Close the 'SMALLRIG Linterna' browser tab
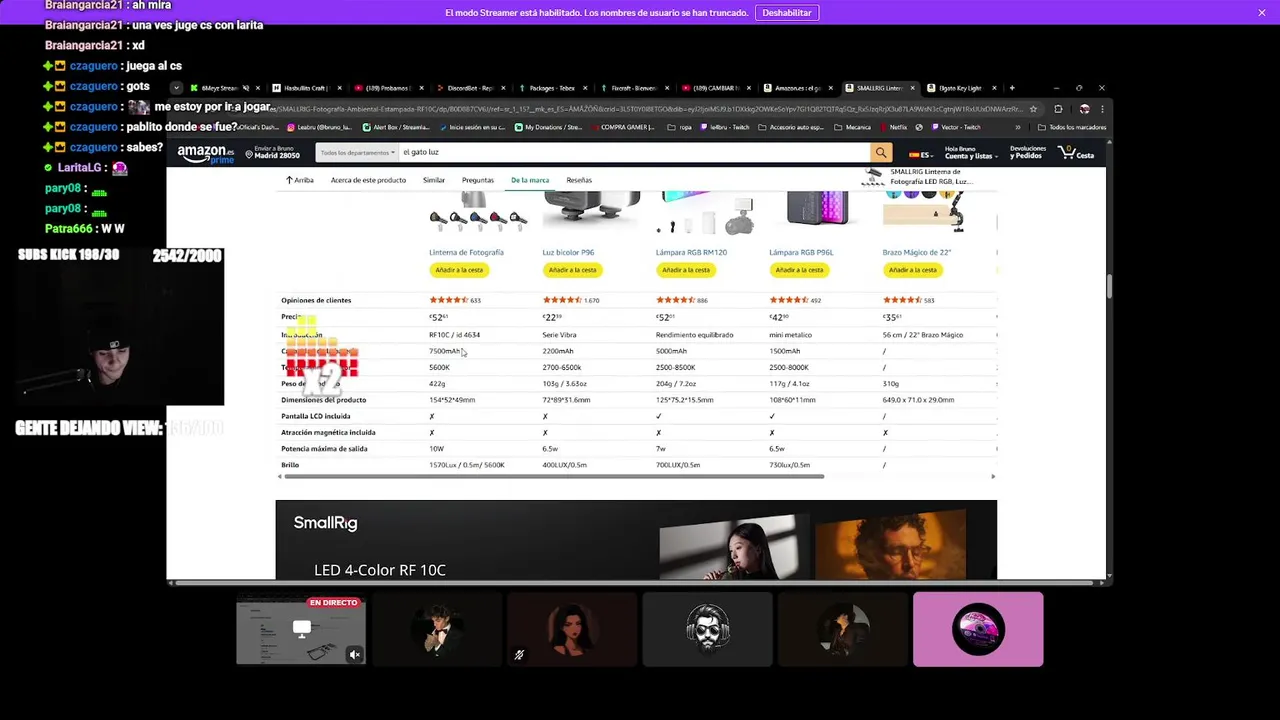Screen dimensions: 1280x720 tap(912, 88)
